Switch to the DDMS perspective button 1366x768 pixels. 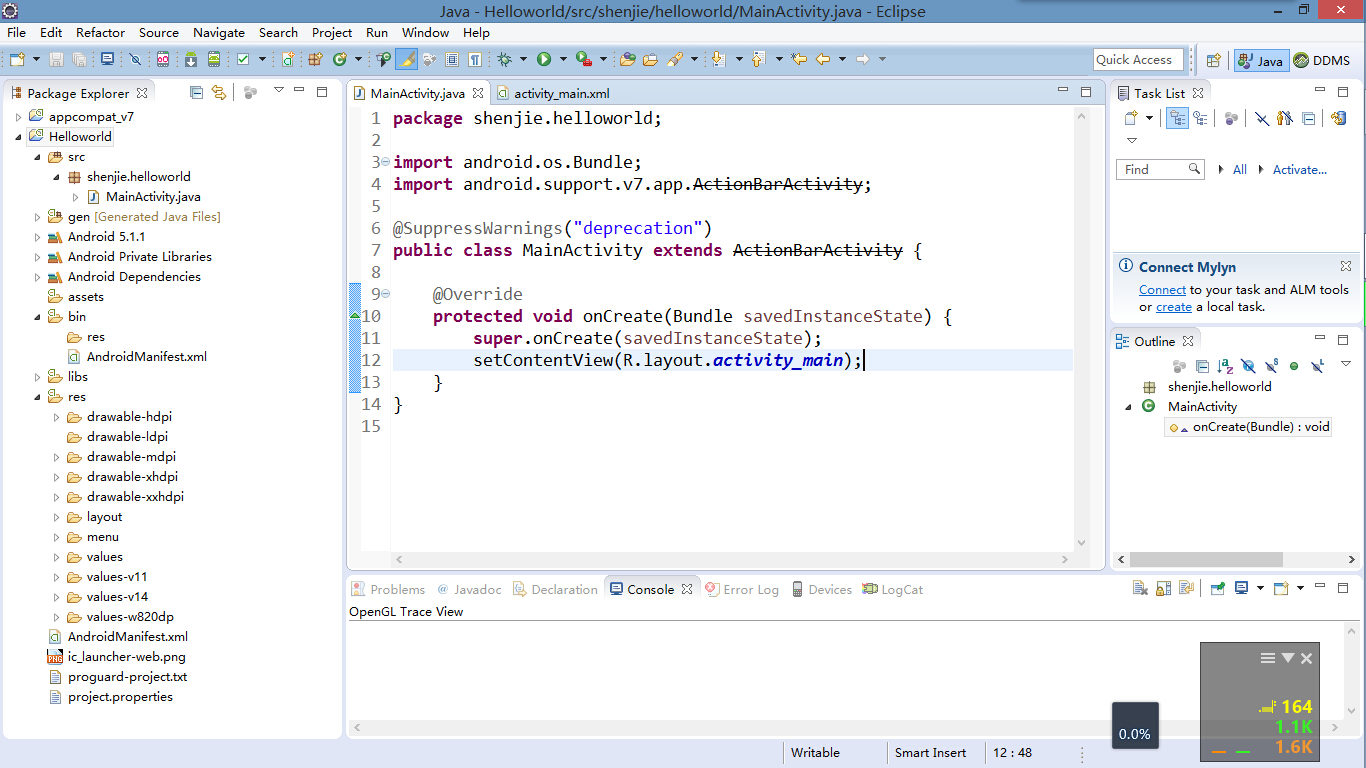1322,60
